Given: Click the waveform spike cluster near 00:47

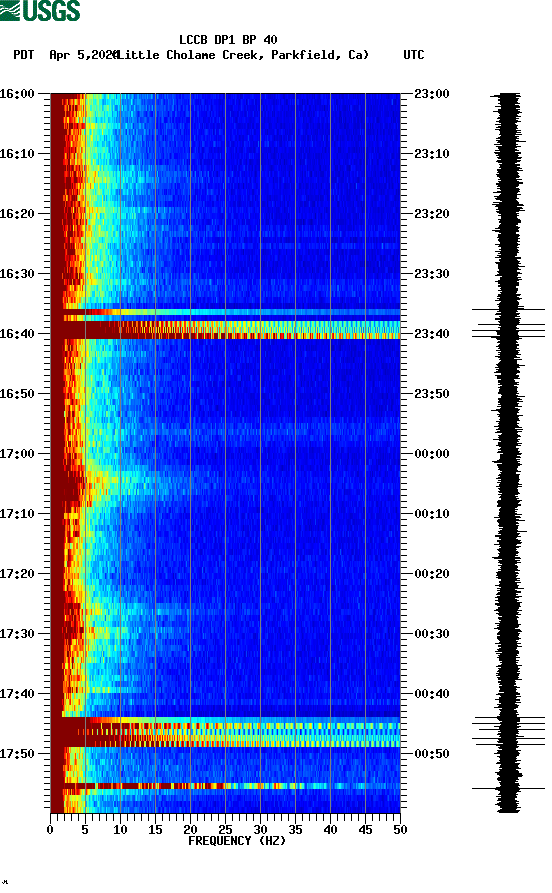Looking at the screenshot, I should pyautogui.click(x=508, y=731).
